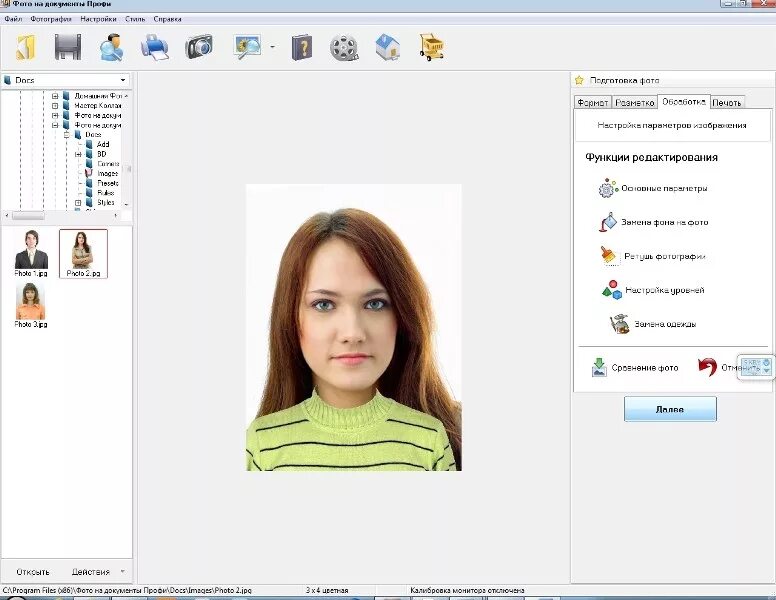Click the star icon beside Подготовка фото

tap(579, 80)
